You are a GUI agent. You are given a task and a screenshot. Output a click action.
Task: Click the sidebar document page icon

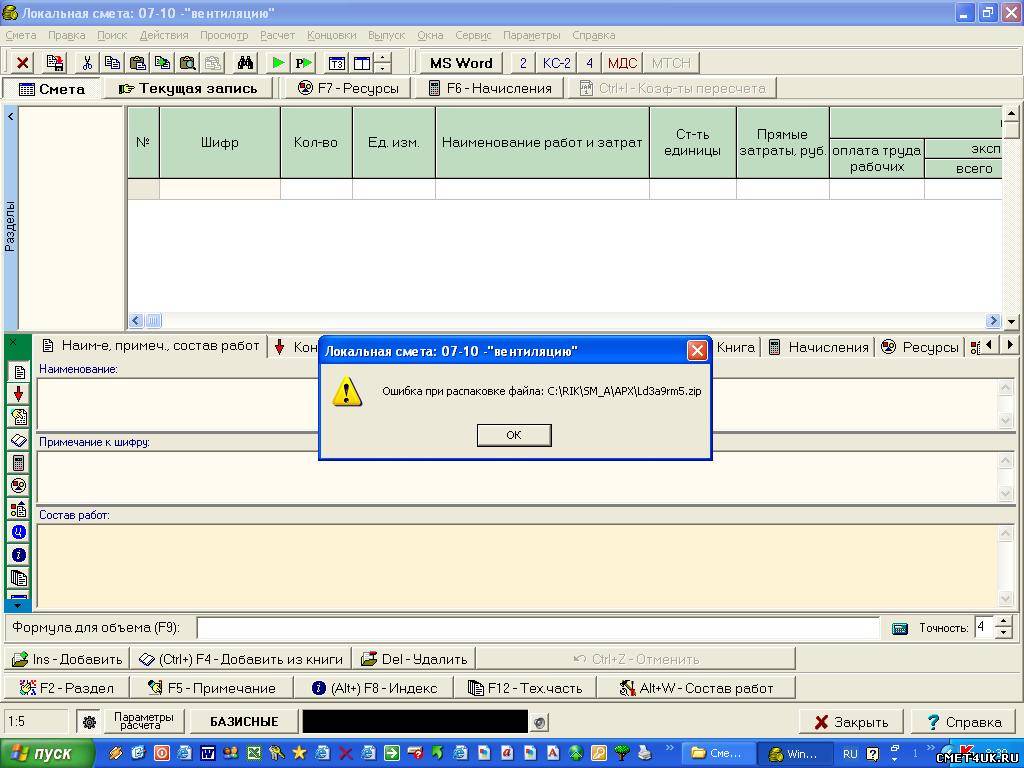[x=19, y=372]
